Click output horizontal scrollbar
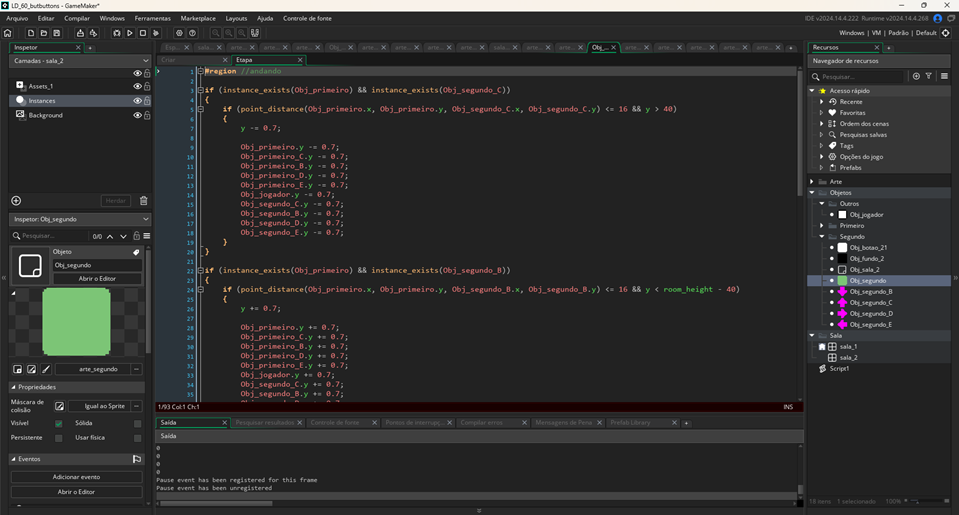Screen dimensions: 959x515 pos(216,503)
